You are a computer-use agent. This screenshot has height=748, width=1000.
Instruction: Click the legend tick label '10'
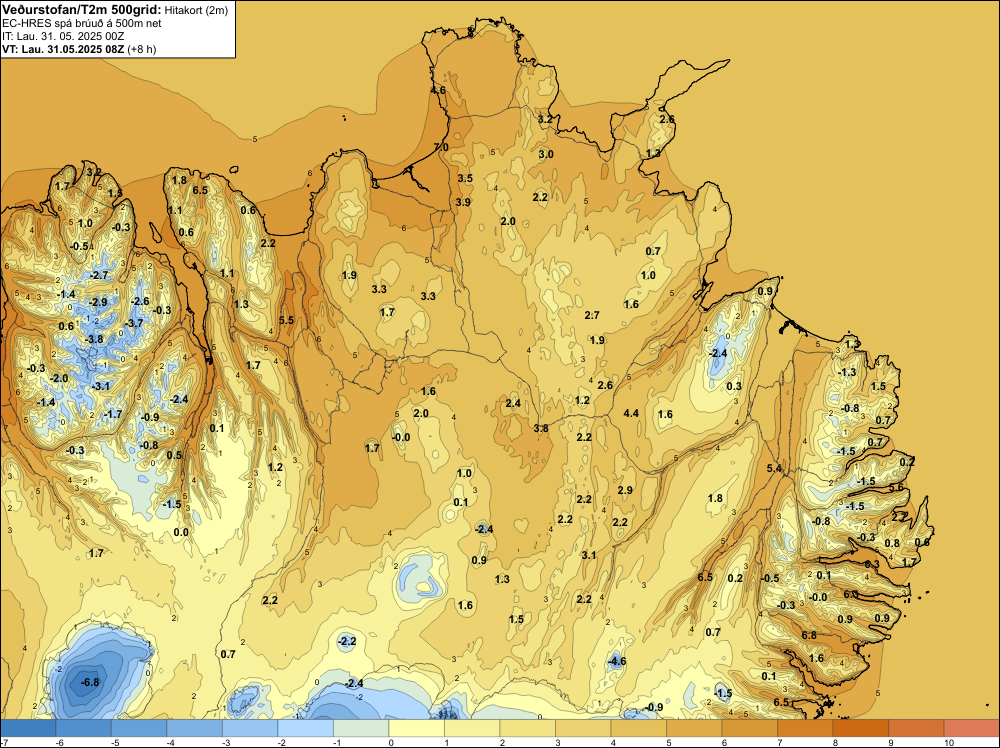[x=948, y=742]
